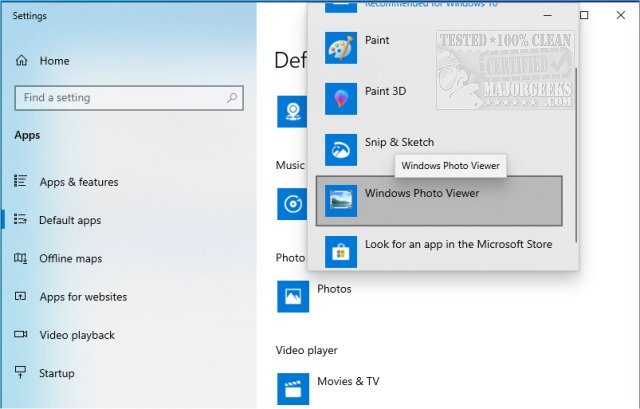Click the Paint 3D icon

[341, 99]
